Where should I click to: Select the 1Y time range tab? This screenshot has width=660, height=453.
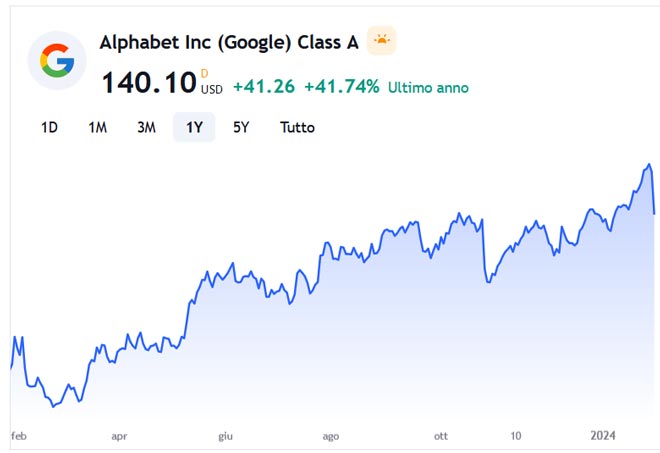(x=193, y=127)
